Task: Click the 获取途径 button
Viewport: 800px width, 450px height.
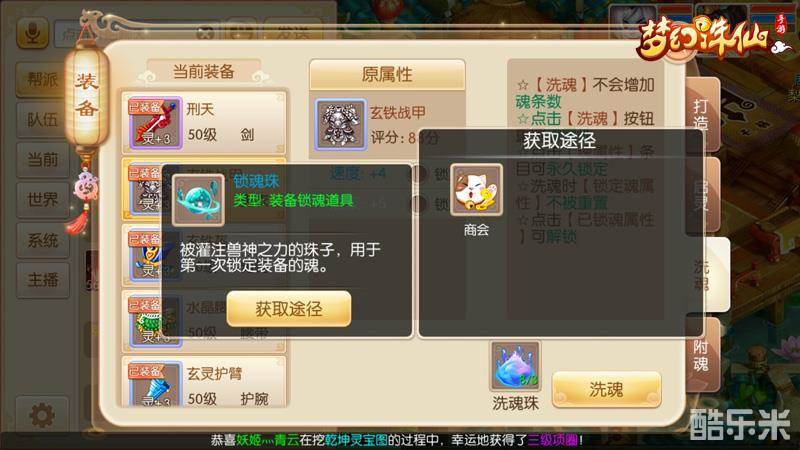Action: click(x=289, y=309)
